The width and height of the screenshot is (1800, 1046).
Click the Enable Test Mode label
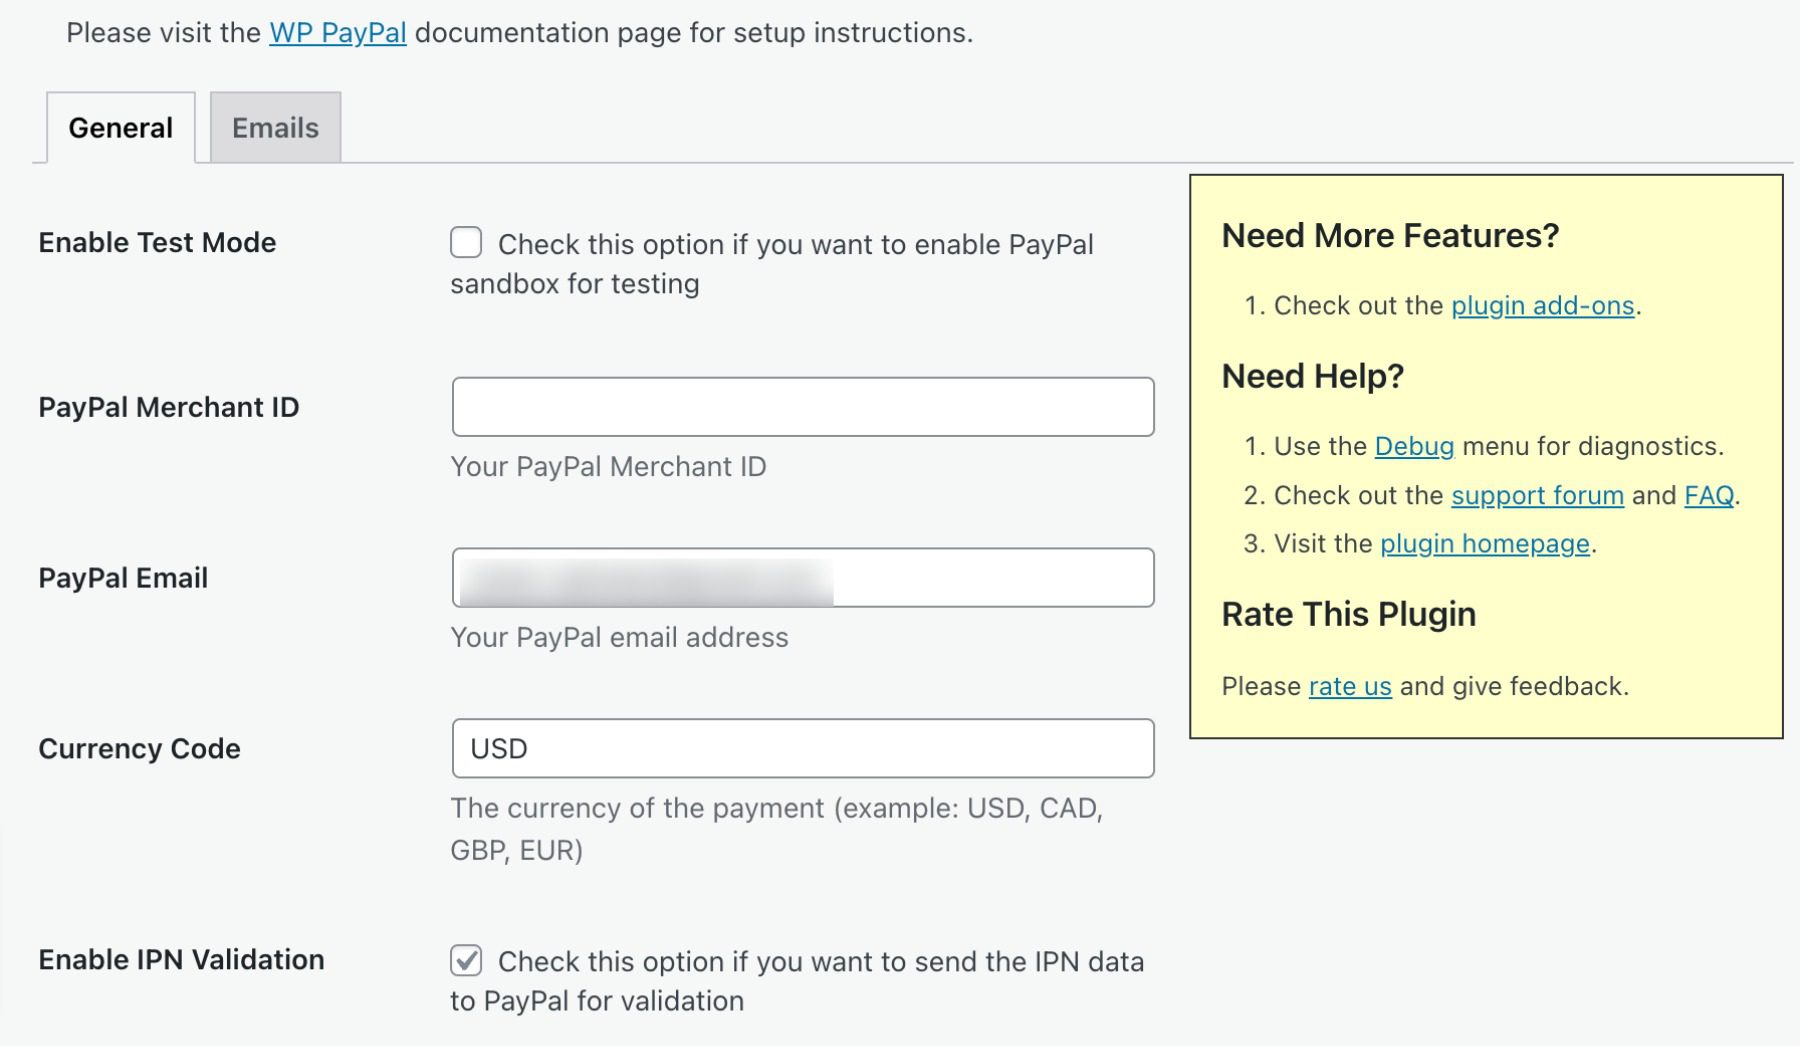point(157,242)
